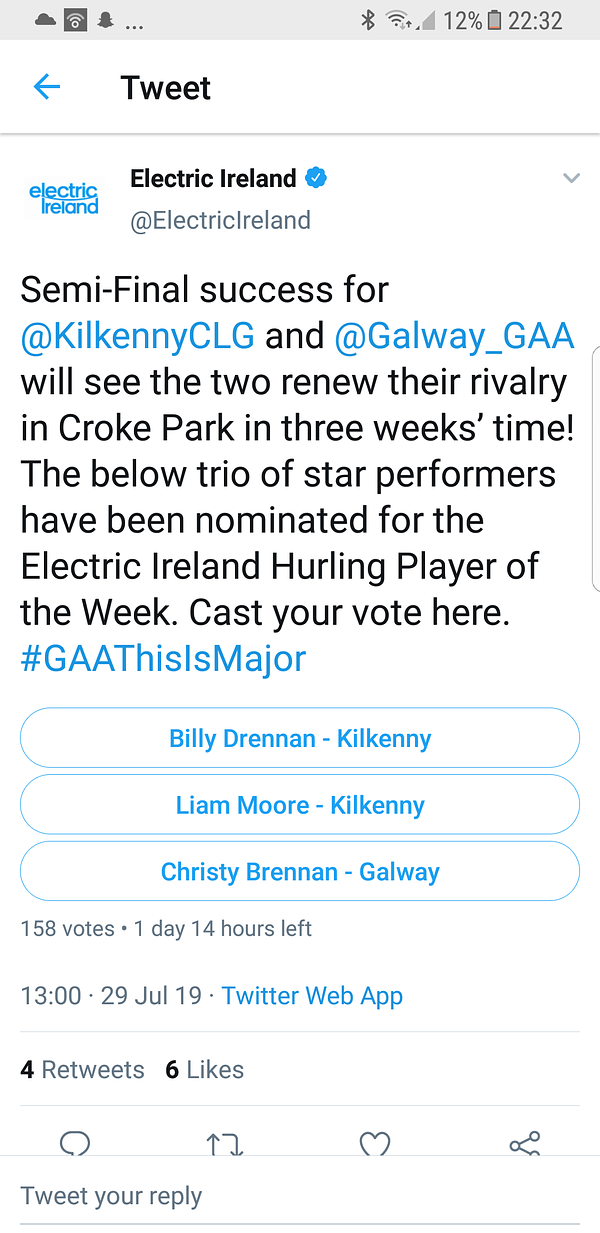Open Electric Ireland profile logo
The height and width of the screenshot is (1233, 600).
[x=64, y=198]
